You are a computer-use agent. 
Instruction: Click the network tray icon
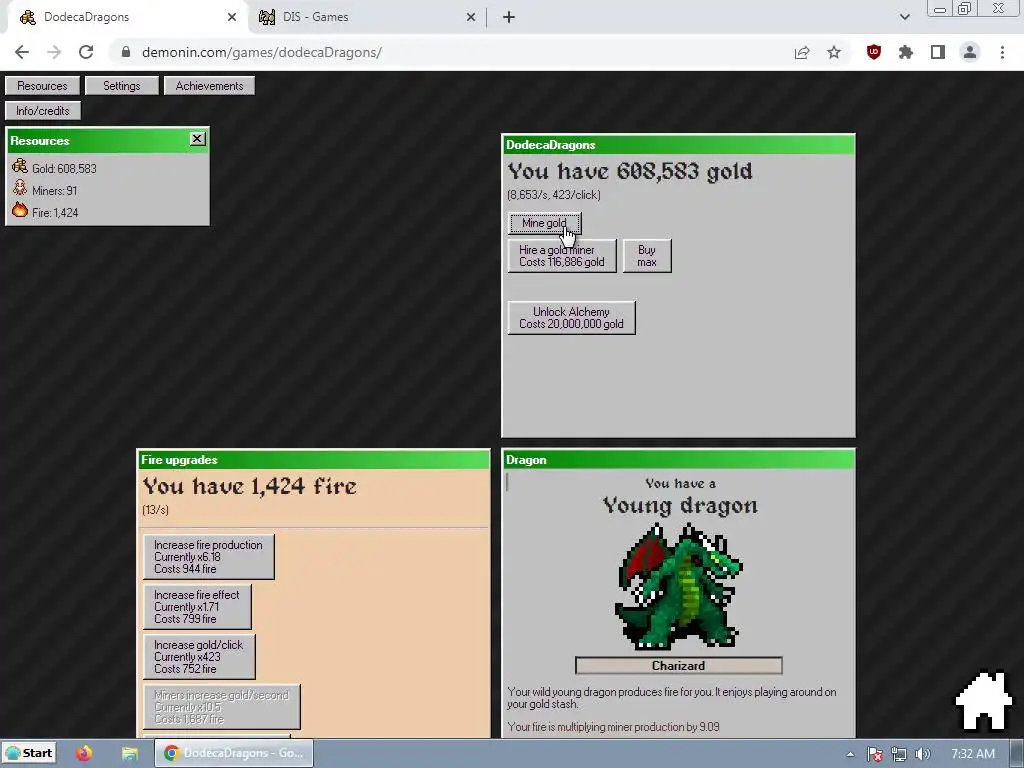click(x=899, y=754)
